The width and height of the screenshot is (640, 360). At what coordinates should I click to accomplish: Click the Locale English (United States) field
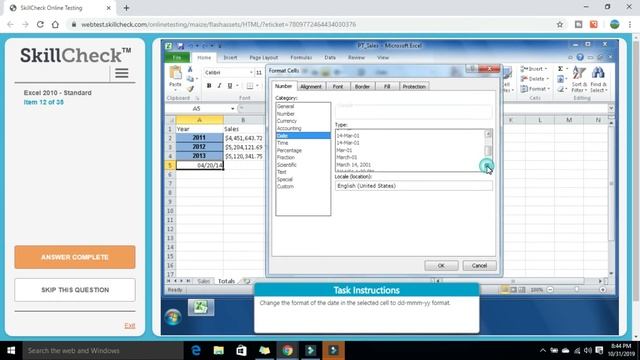click(414, 186)
